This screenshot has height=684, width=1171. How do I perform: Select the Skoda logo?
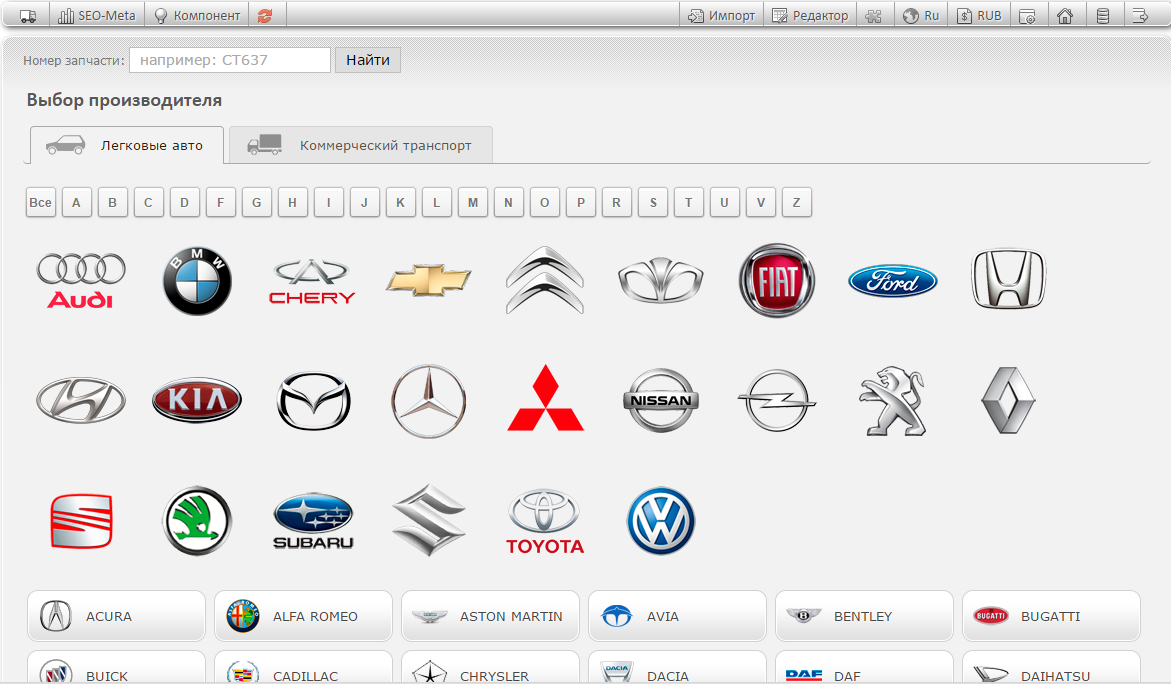pos(197,520)
